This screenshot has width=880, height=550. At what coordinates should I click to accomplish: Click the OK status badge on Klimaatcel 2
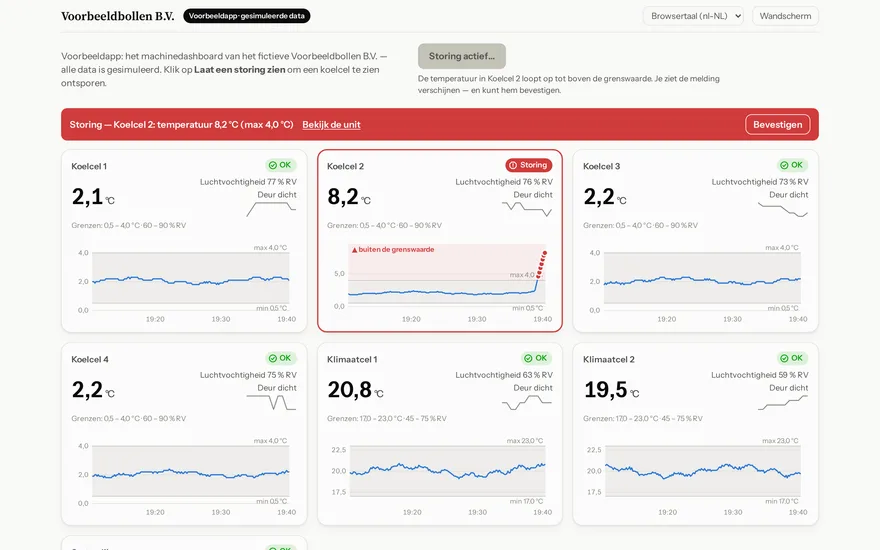(x=792, y=358)
